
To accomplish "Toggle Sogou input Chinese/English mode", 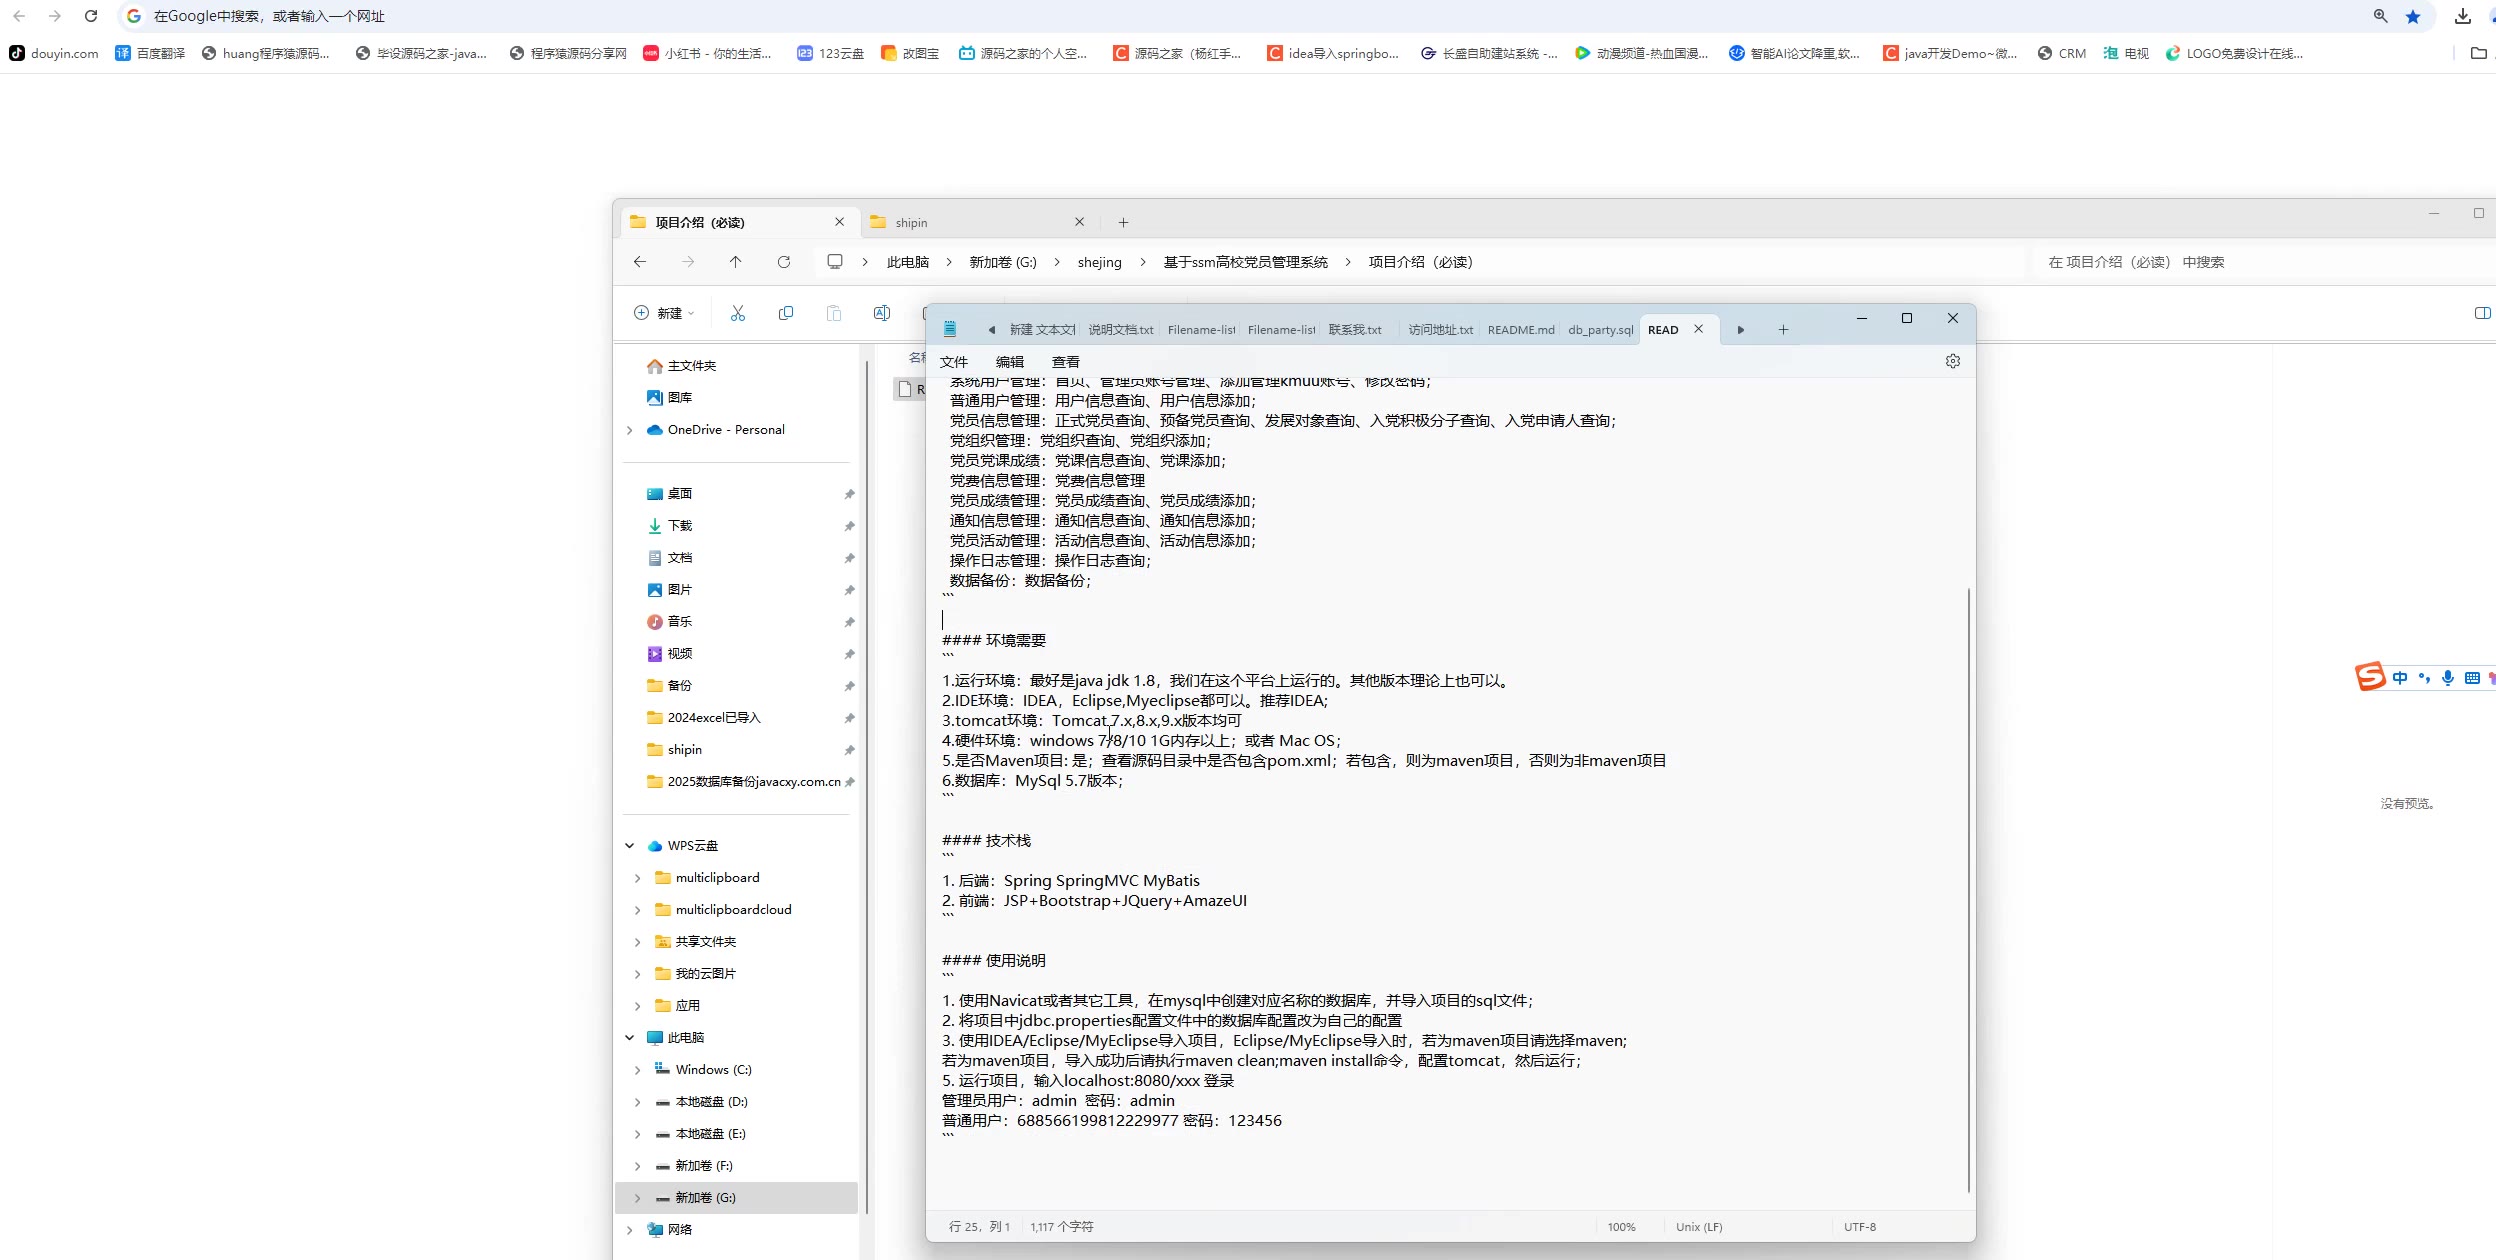I will 2400,678.
